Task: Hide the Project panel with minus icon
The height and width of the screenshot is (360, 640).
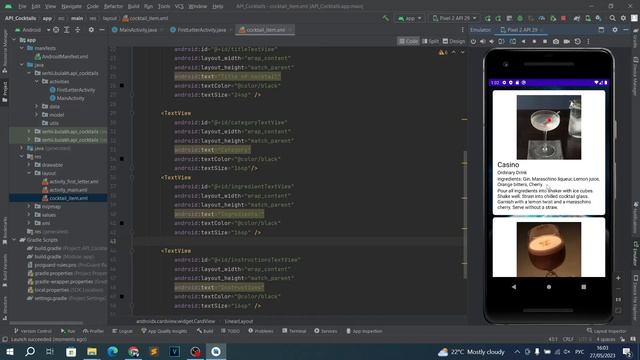Action: click(102, 30)
